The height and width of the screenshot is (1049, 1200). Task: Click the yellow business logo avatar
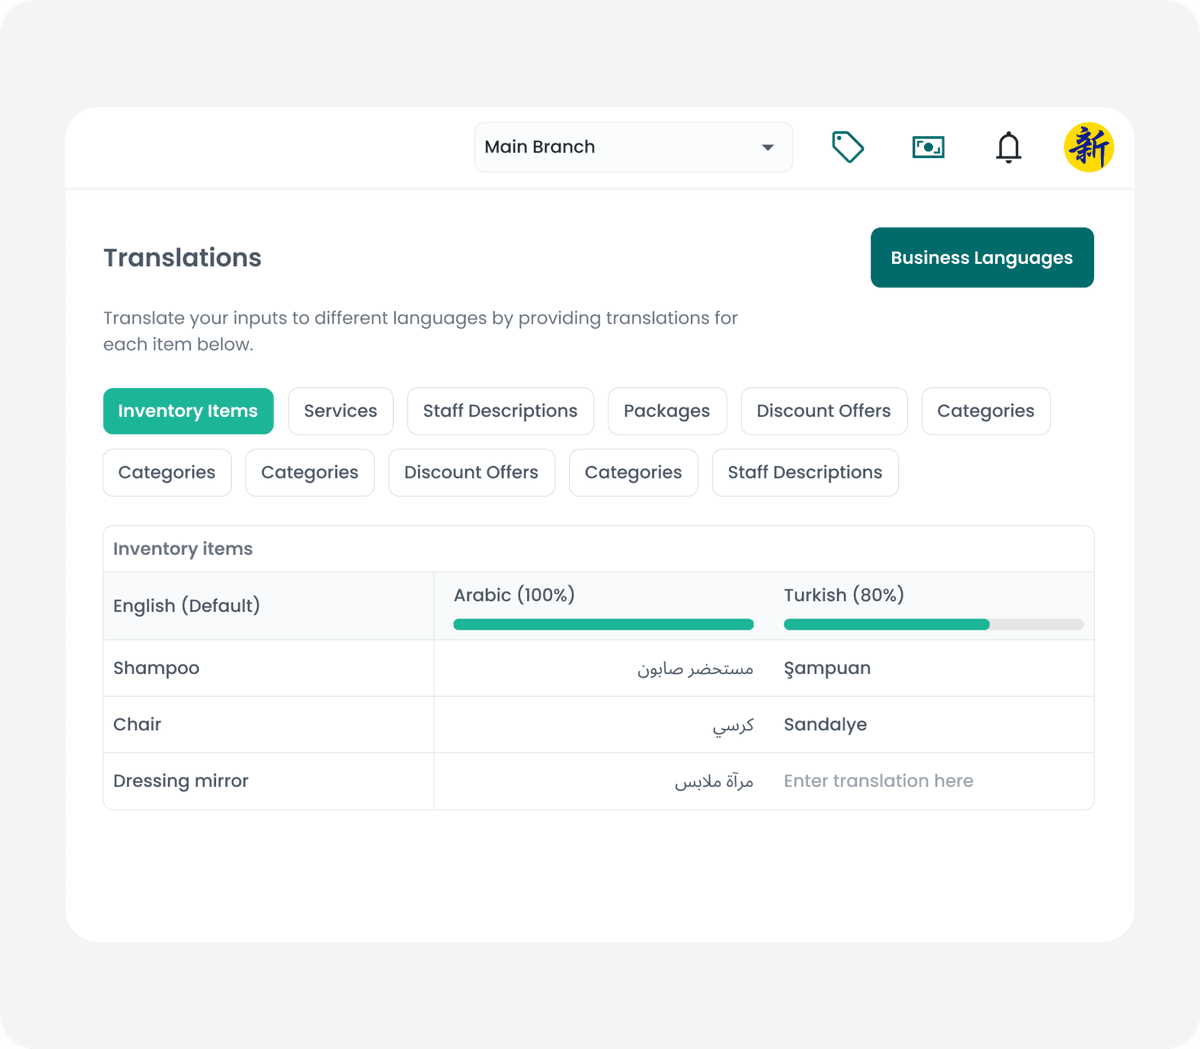click(1089, 147)
